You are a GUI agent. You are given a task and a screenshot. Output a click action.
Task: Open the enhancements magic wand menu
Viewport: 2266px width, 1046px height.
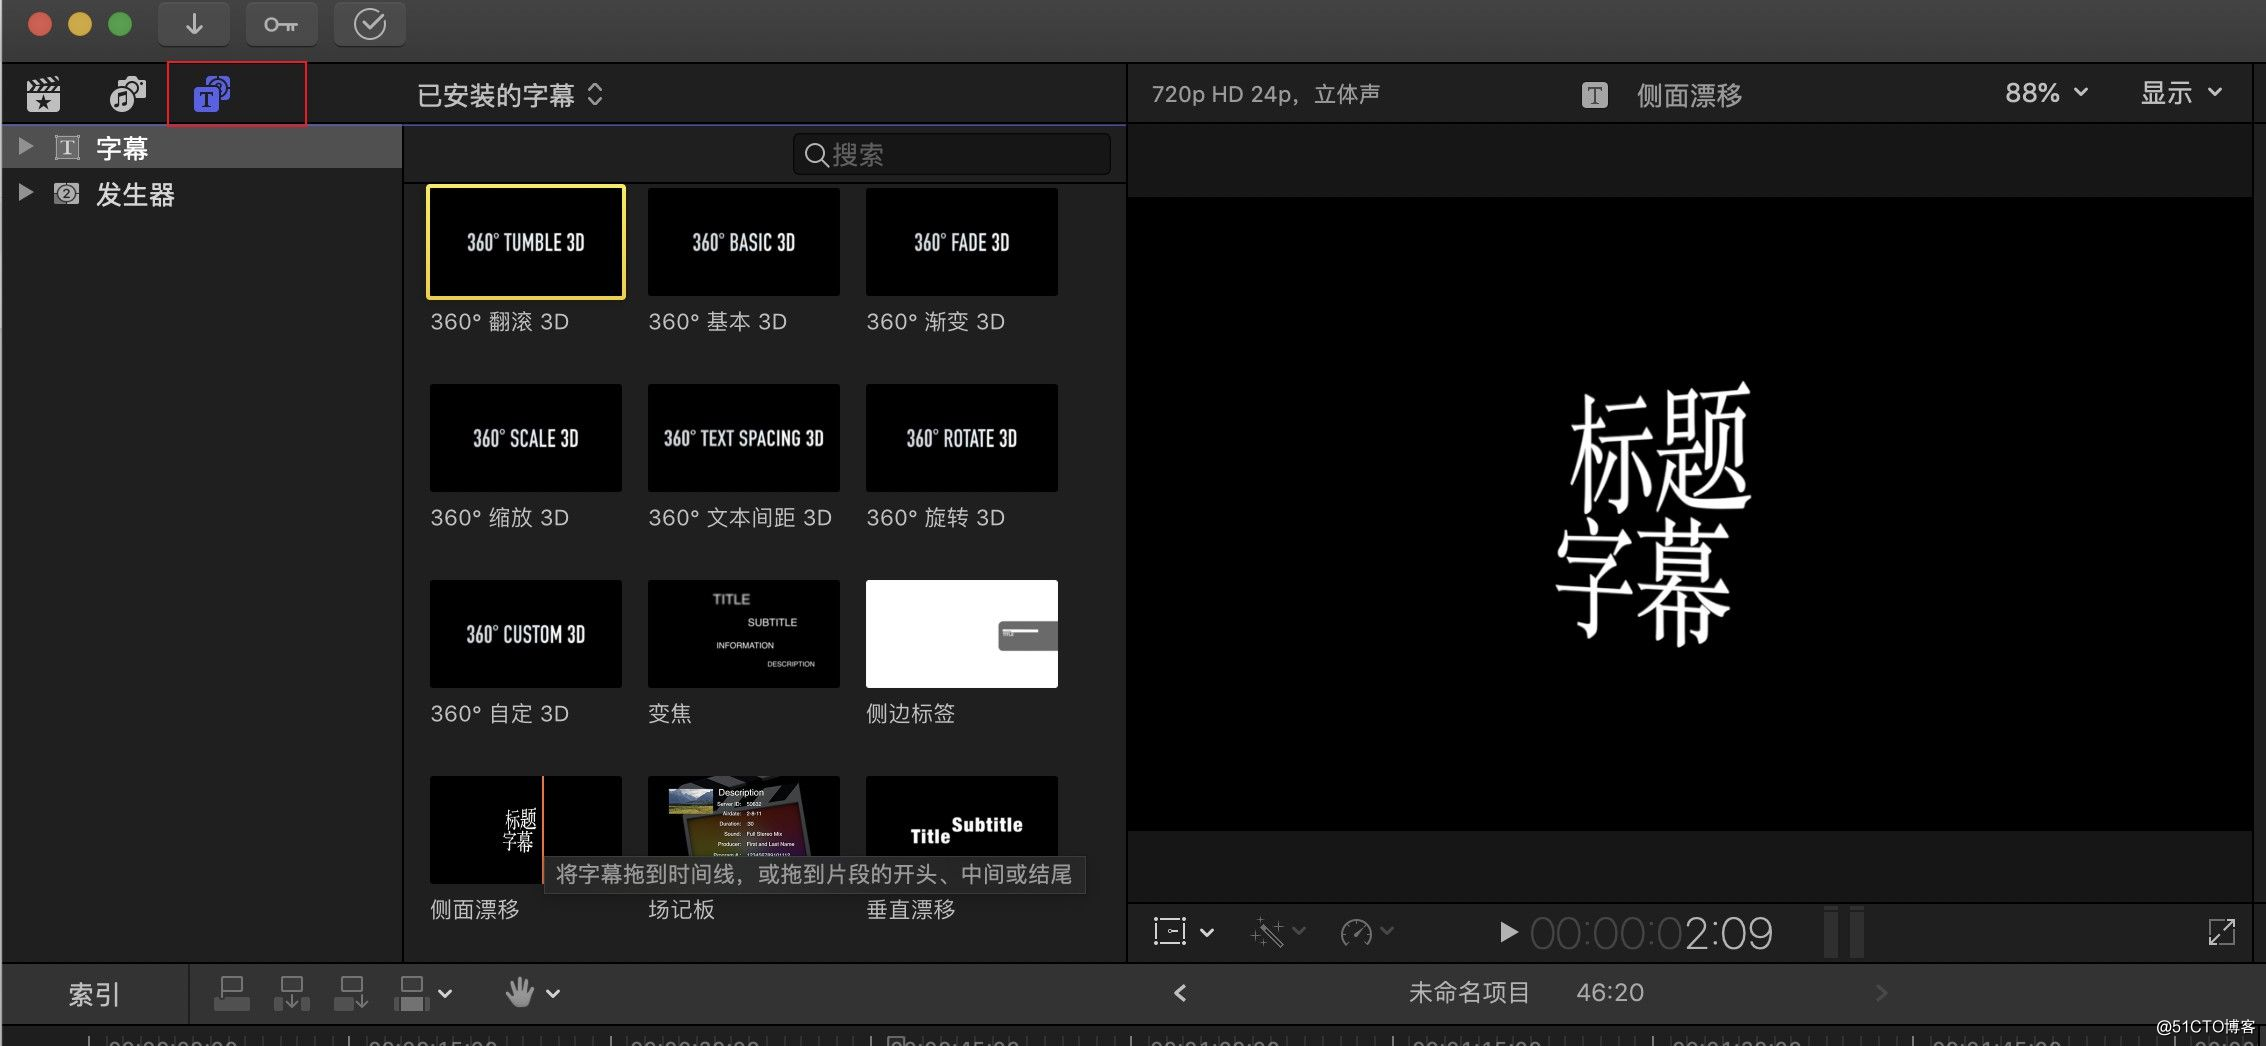tap(1277, 932)
